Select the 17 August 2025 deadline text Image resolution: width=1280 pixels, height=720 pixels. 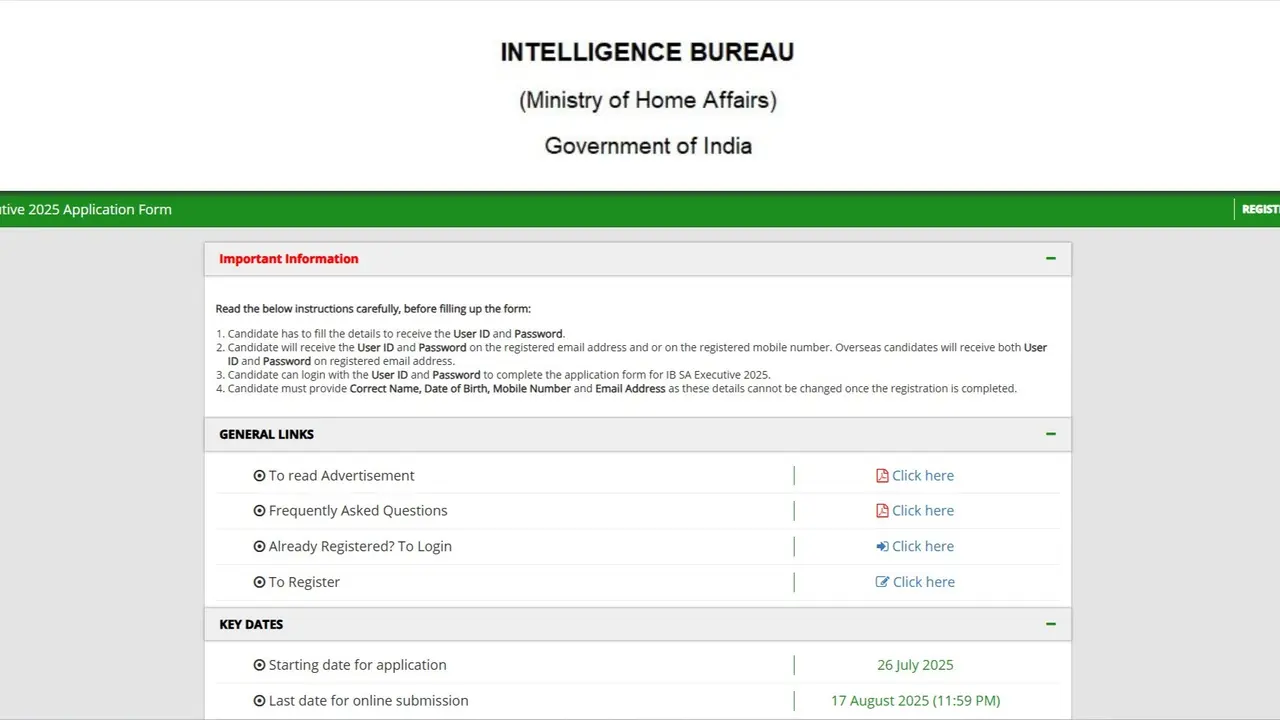915,700
